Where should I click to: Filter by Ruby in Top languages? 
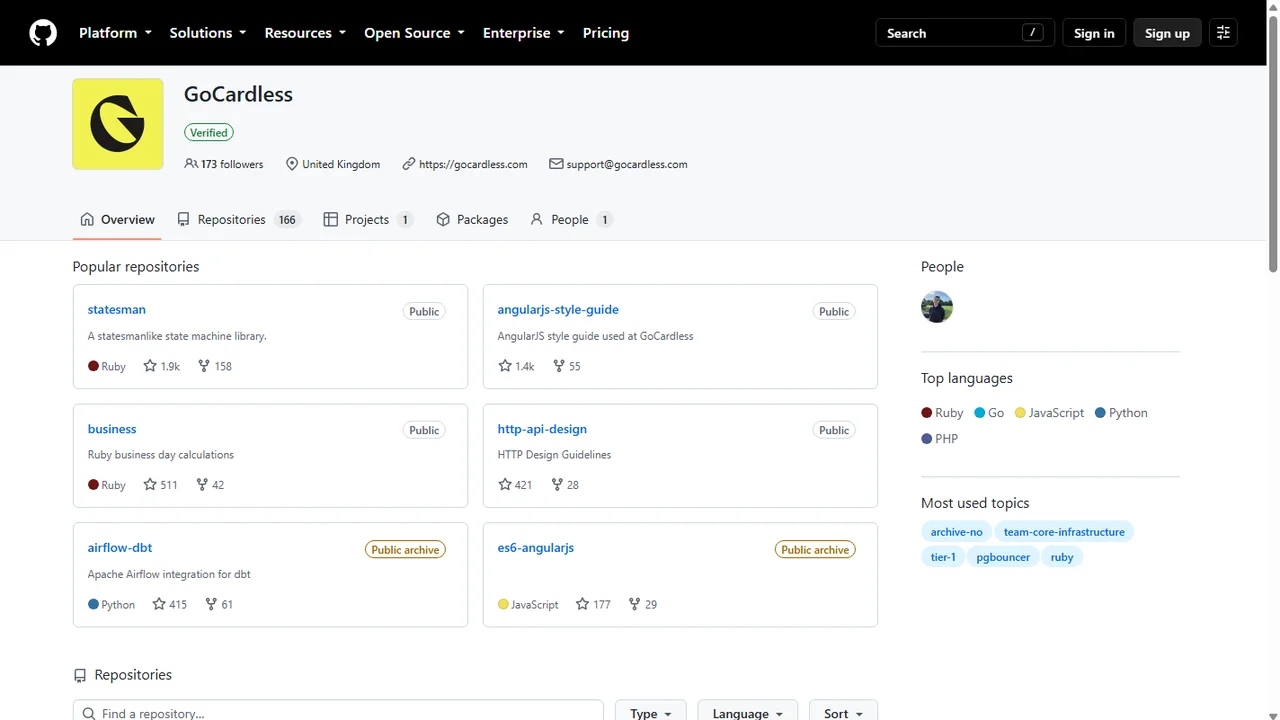point(942,413)
